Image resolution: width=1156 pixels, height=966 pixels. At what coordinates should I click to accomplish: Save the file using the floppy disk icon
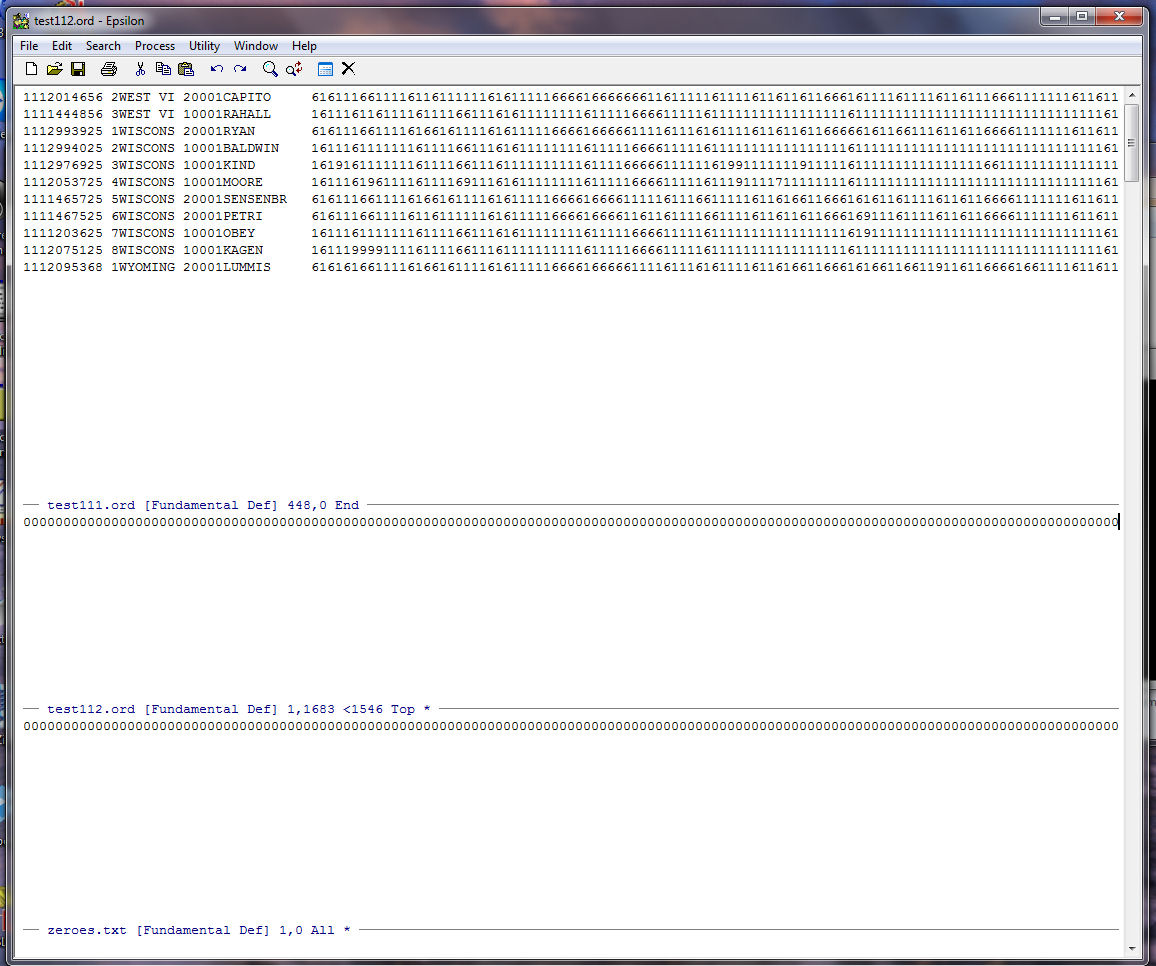[78, 69]
